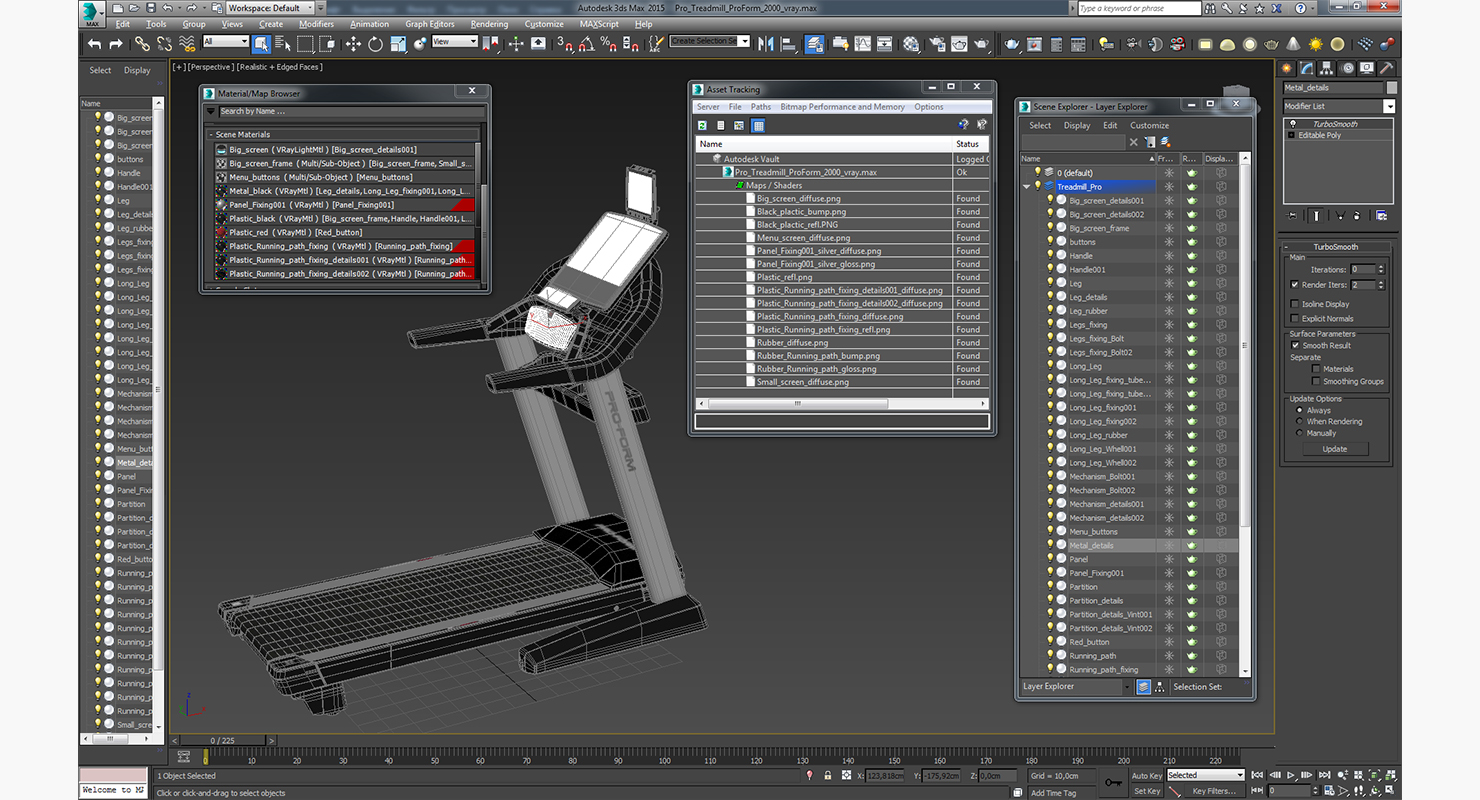Select the Manually update radio option

click(x=1299, y=433)
